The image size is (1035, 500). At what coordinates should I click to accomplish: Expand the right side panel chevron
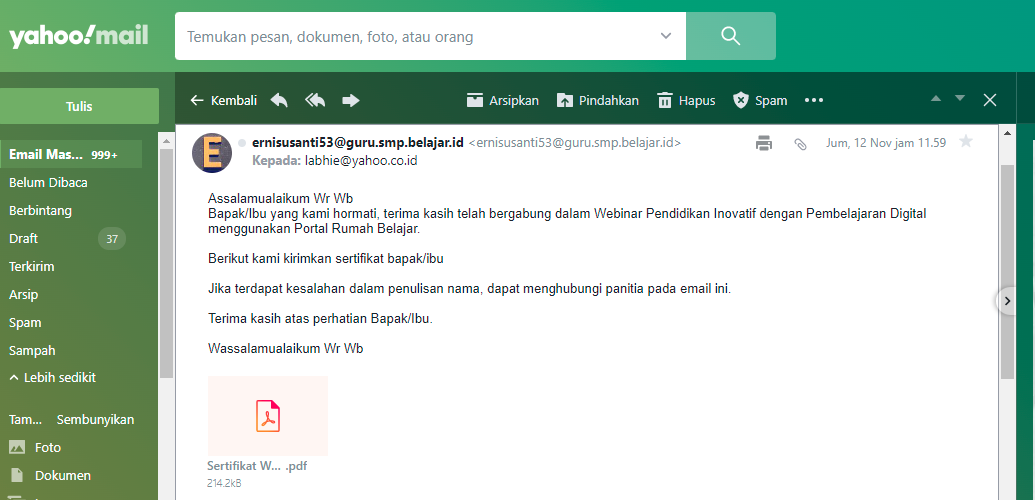[x=1007, y=301]
